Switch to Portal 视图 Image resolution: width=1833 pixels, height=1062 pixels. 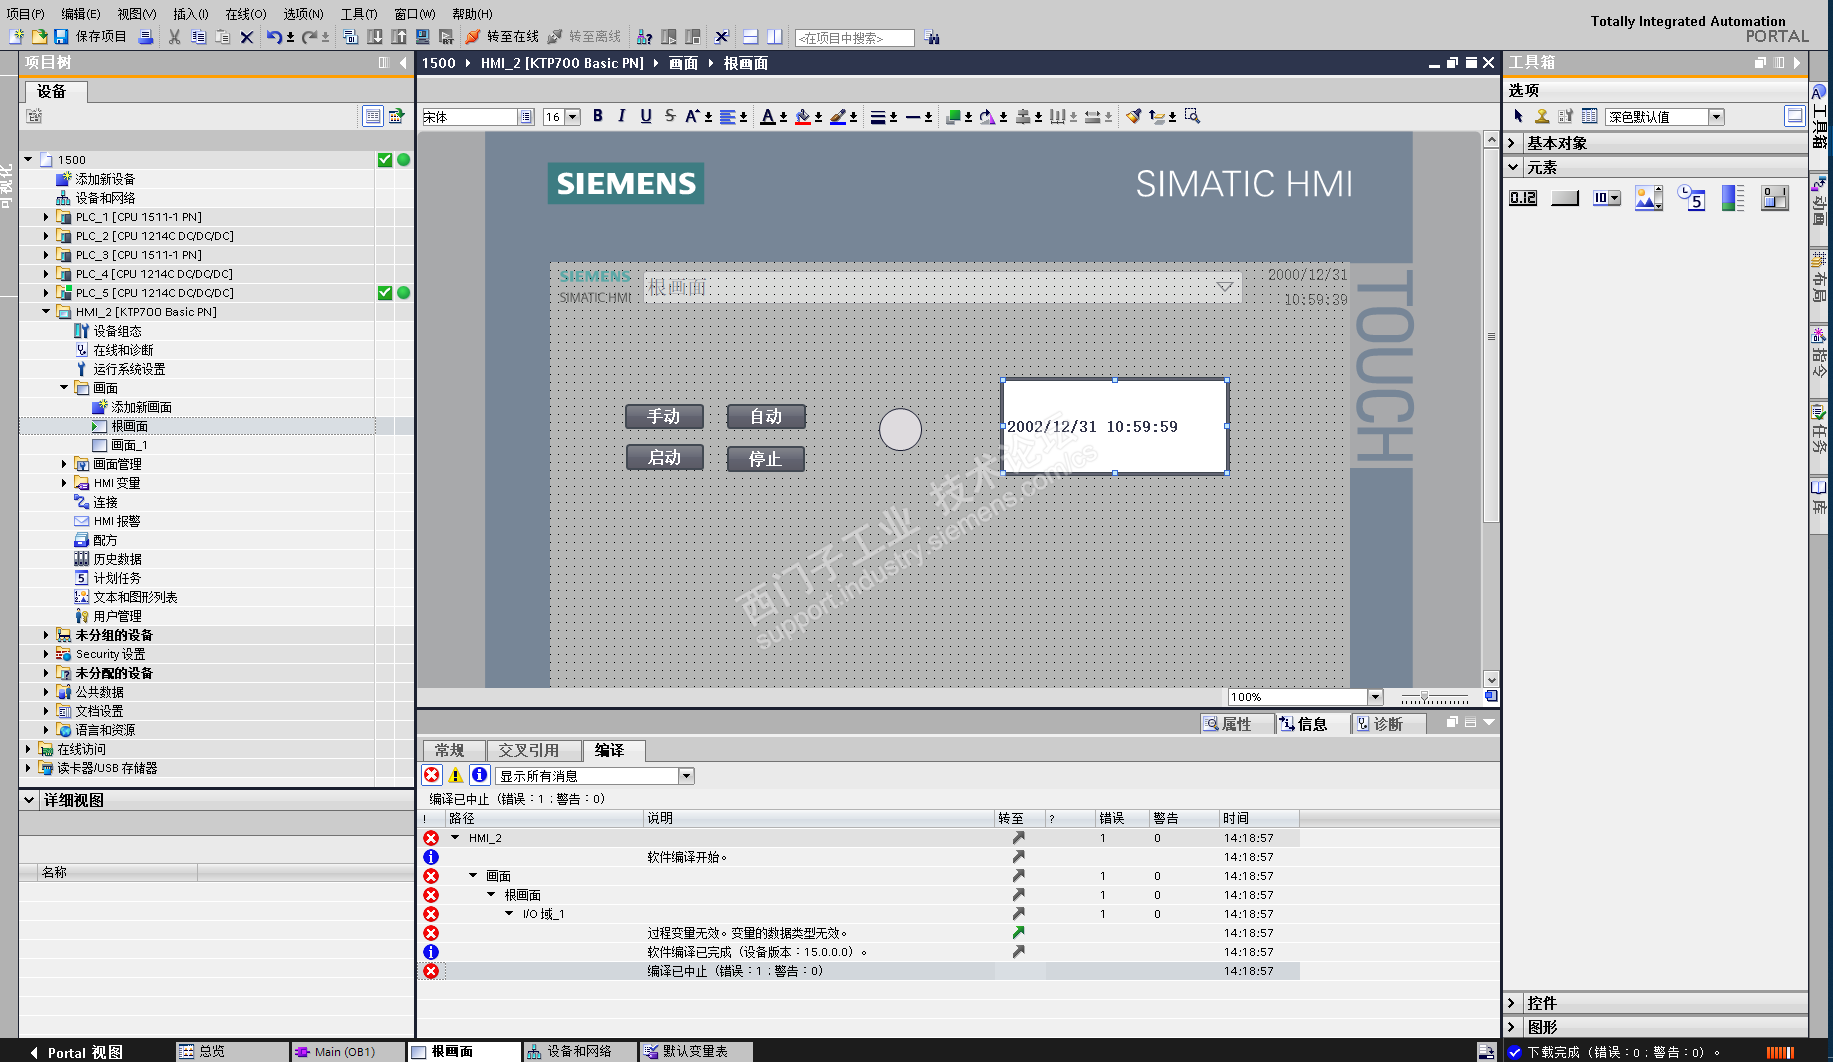(76, 1052)
